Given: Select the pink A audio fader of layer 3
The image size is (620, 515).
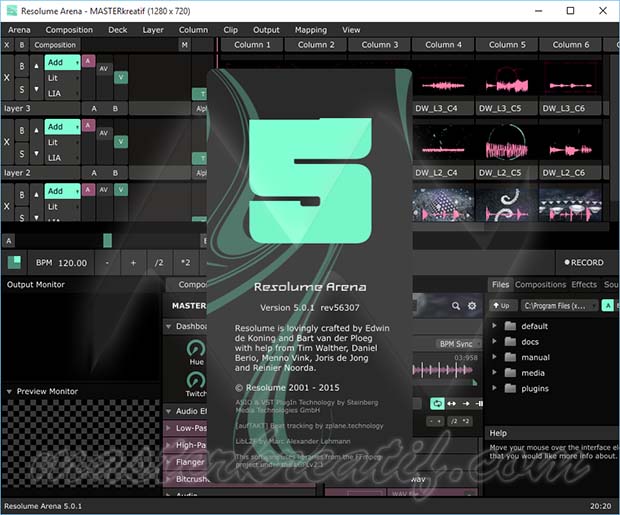Looking at the screenshot, I should pyautogui.click(x=88, y=61).
